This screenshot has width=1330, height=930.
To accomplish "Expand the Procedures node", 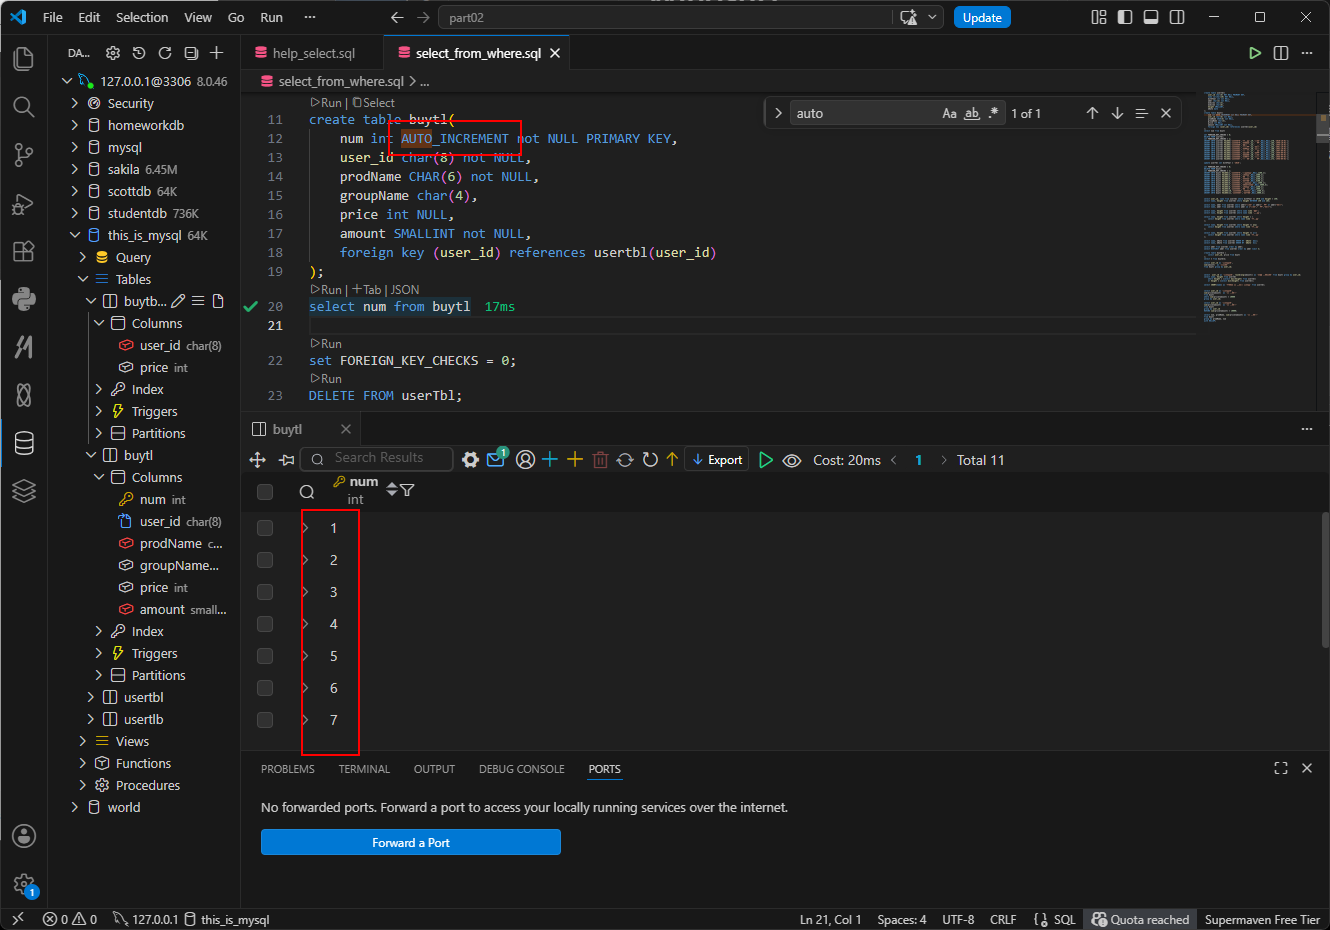I will (83, 785).
